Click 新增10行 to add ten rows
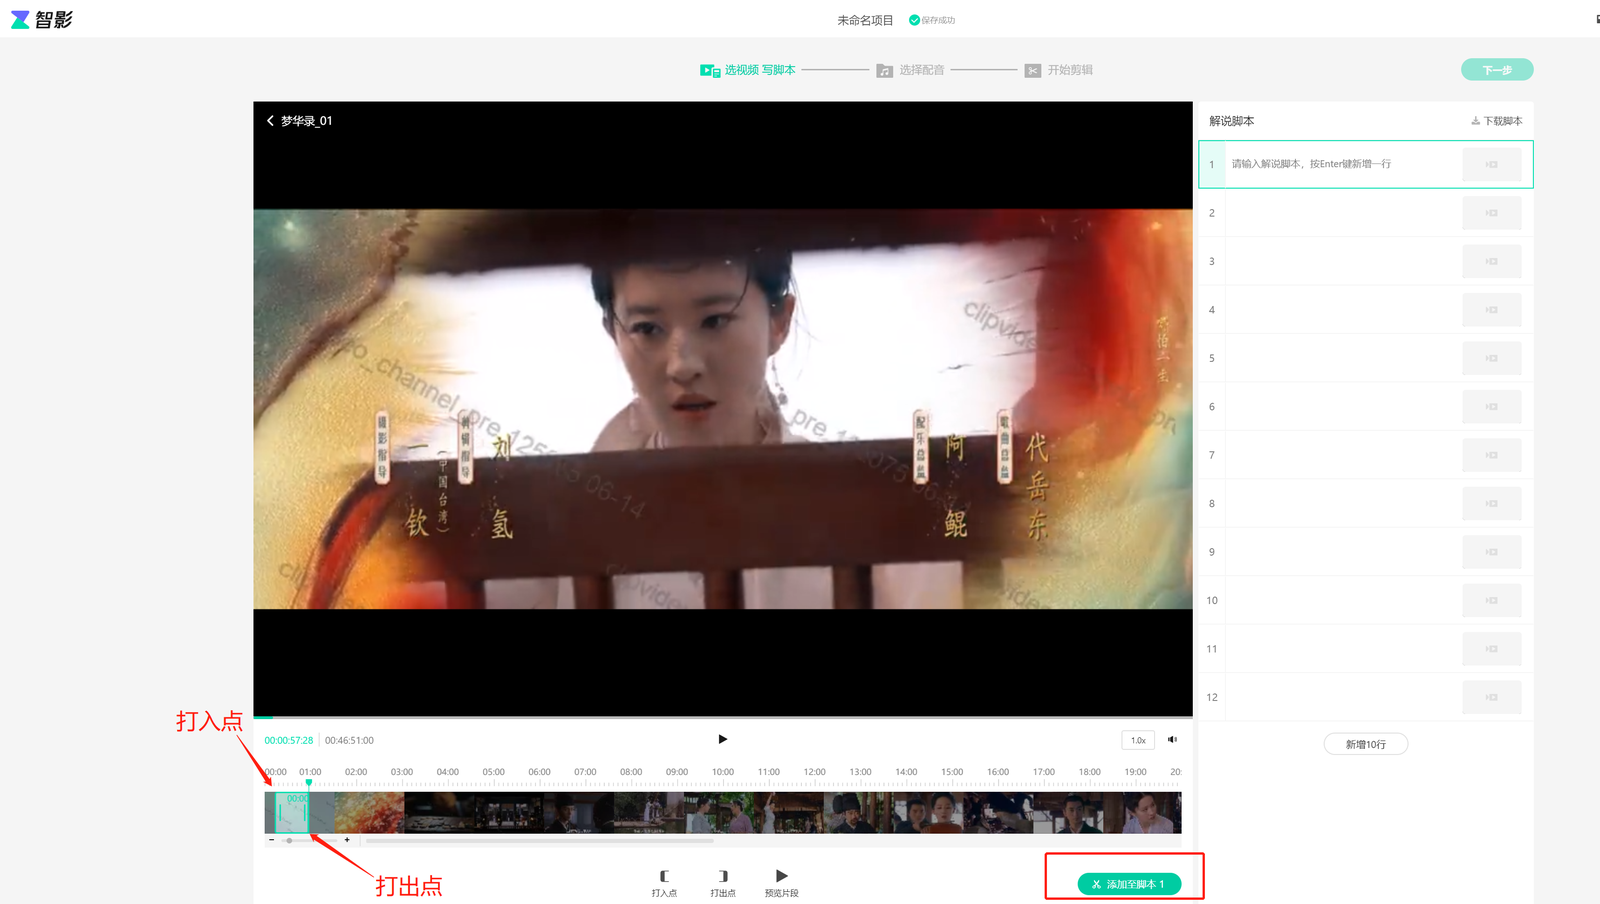The width and height of the screenshot is (1600, 904). (1366, 744)
